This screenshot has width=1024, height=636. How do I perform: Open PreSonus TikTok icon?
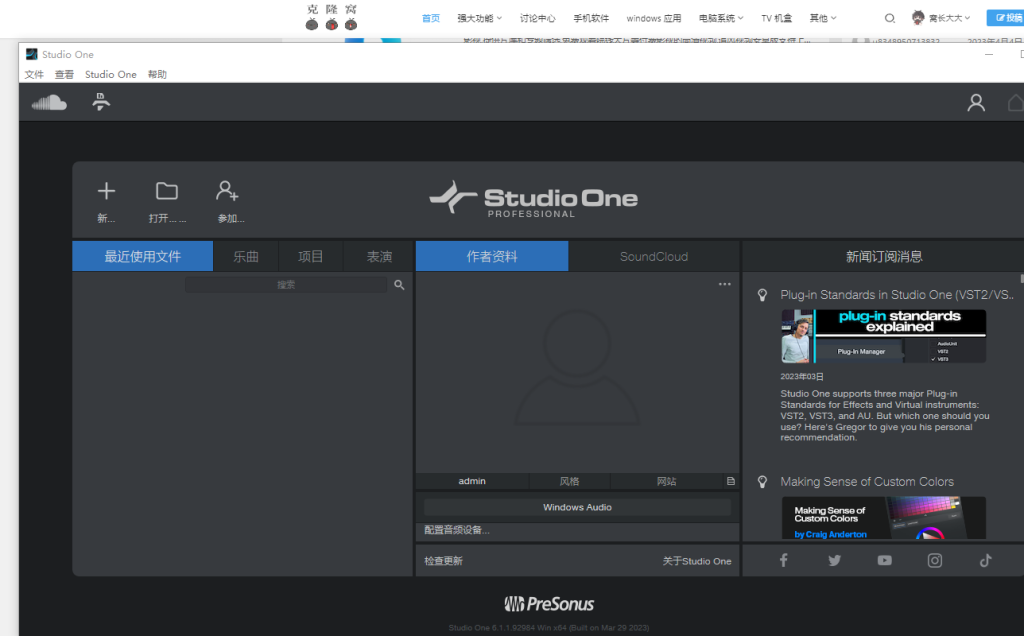pyautogui.click(x=985, y=560)
